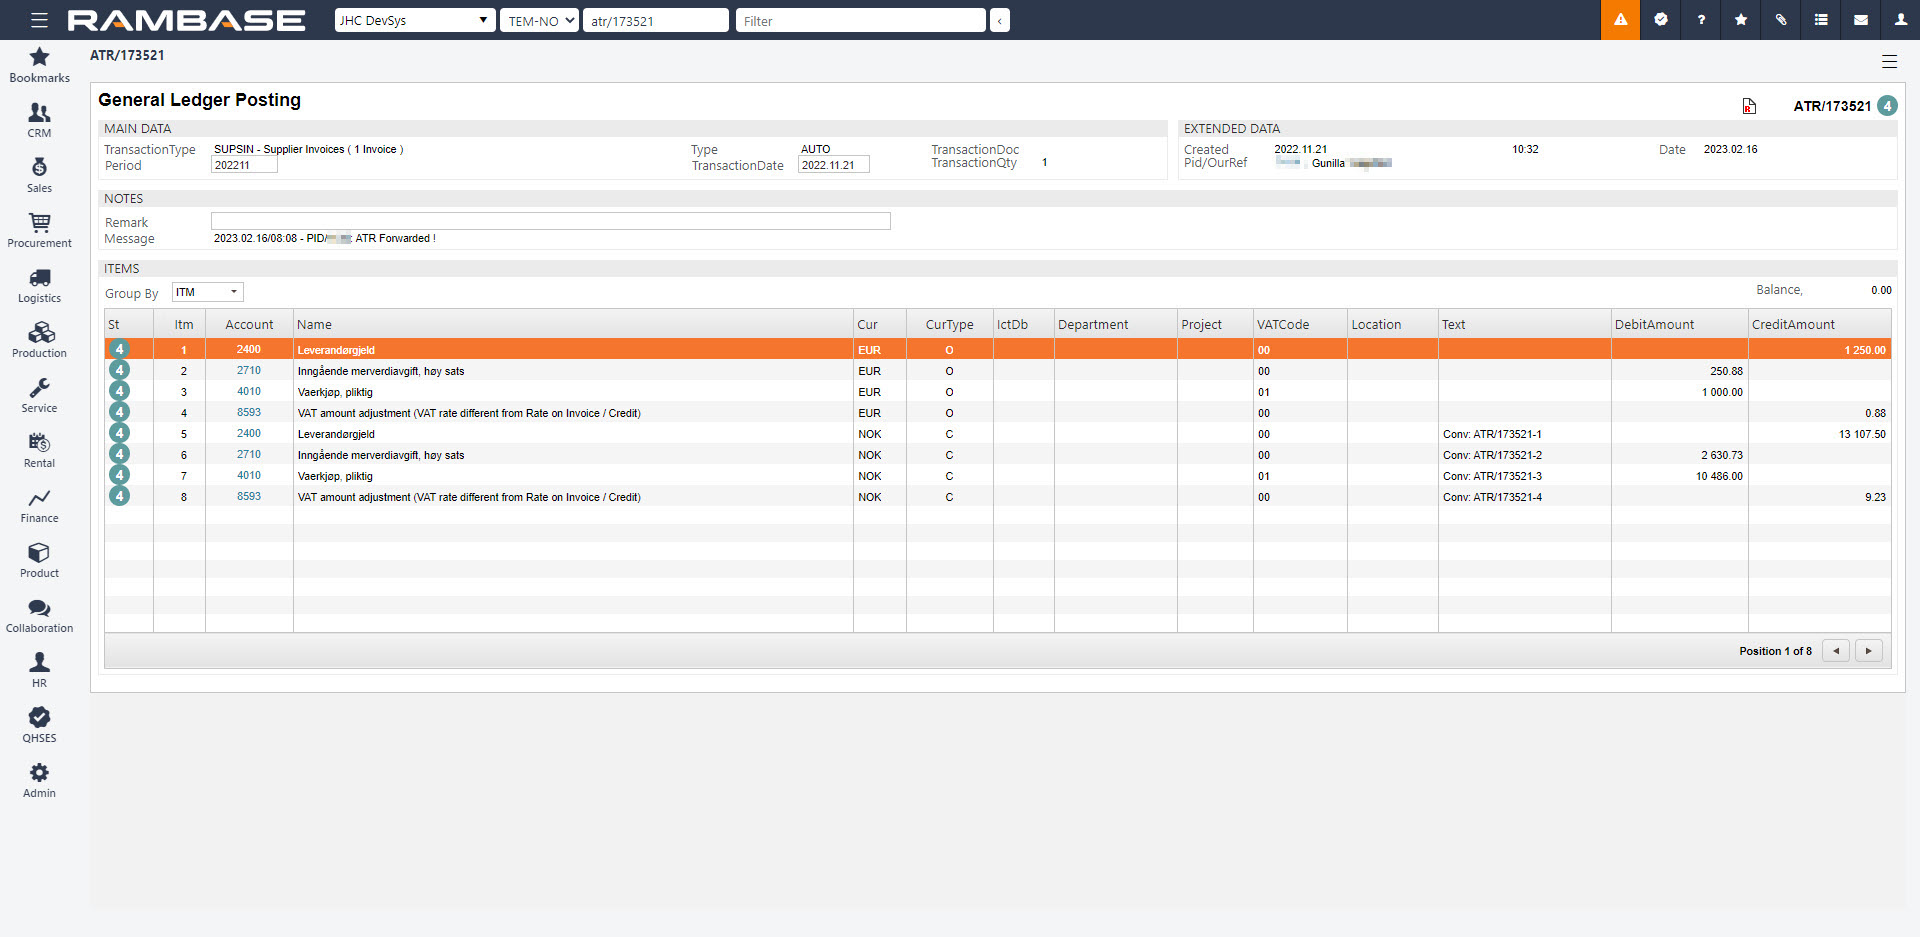This screenshot has height=937, width=1920.
Task: Open the Collaboration module in sidebar
Action: [x=39, y=616]
